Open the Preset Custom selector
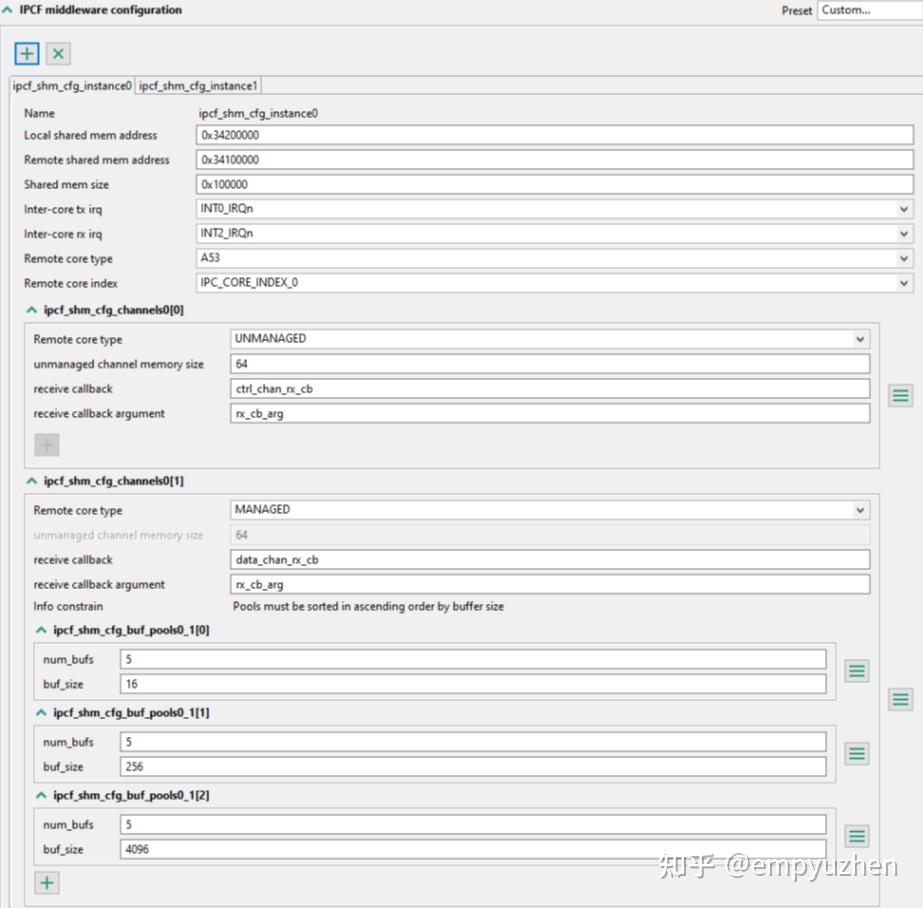 868,10
